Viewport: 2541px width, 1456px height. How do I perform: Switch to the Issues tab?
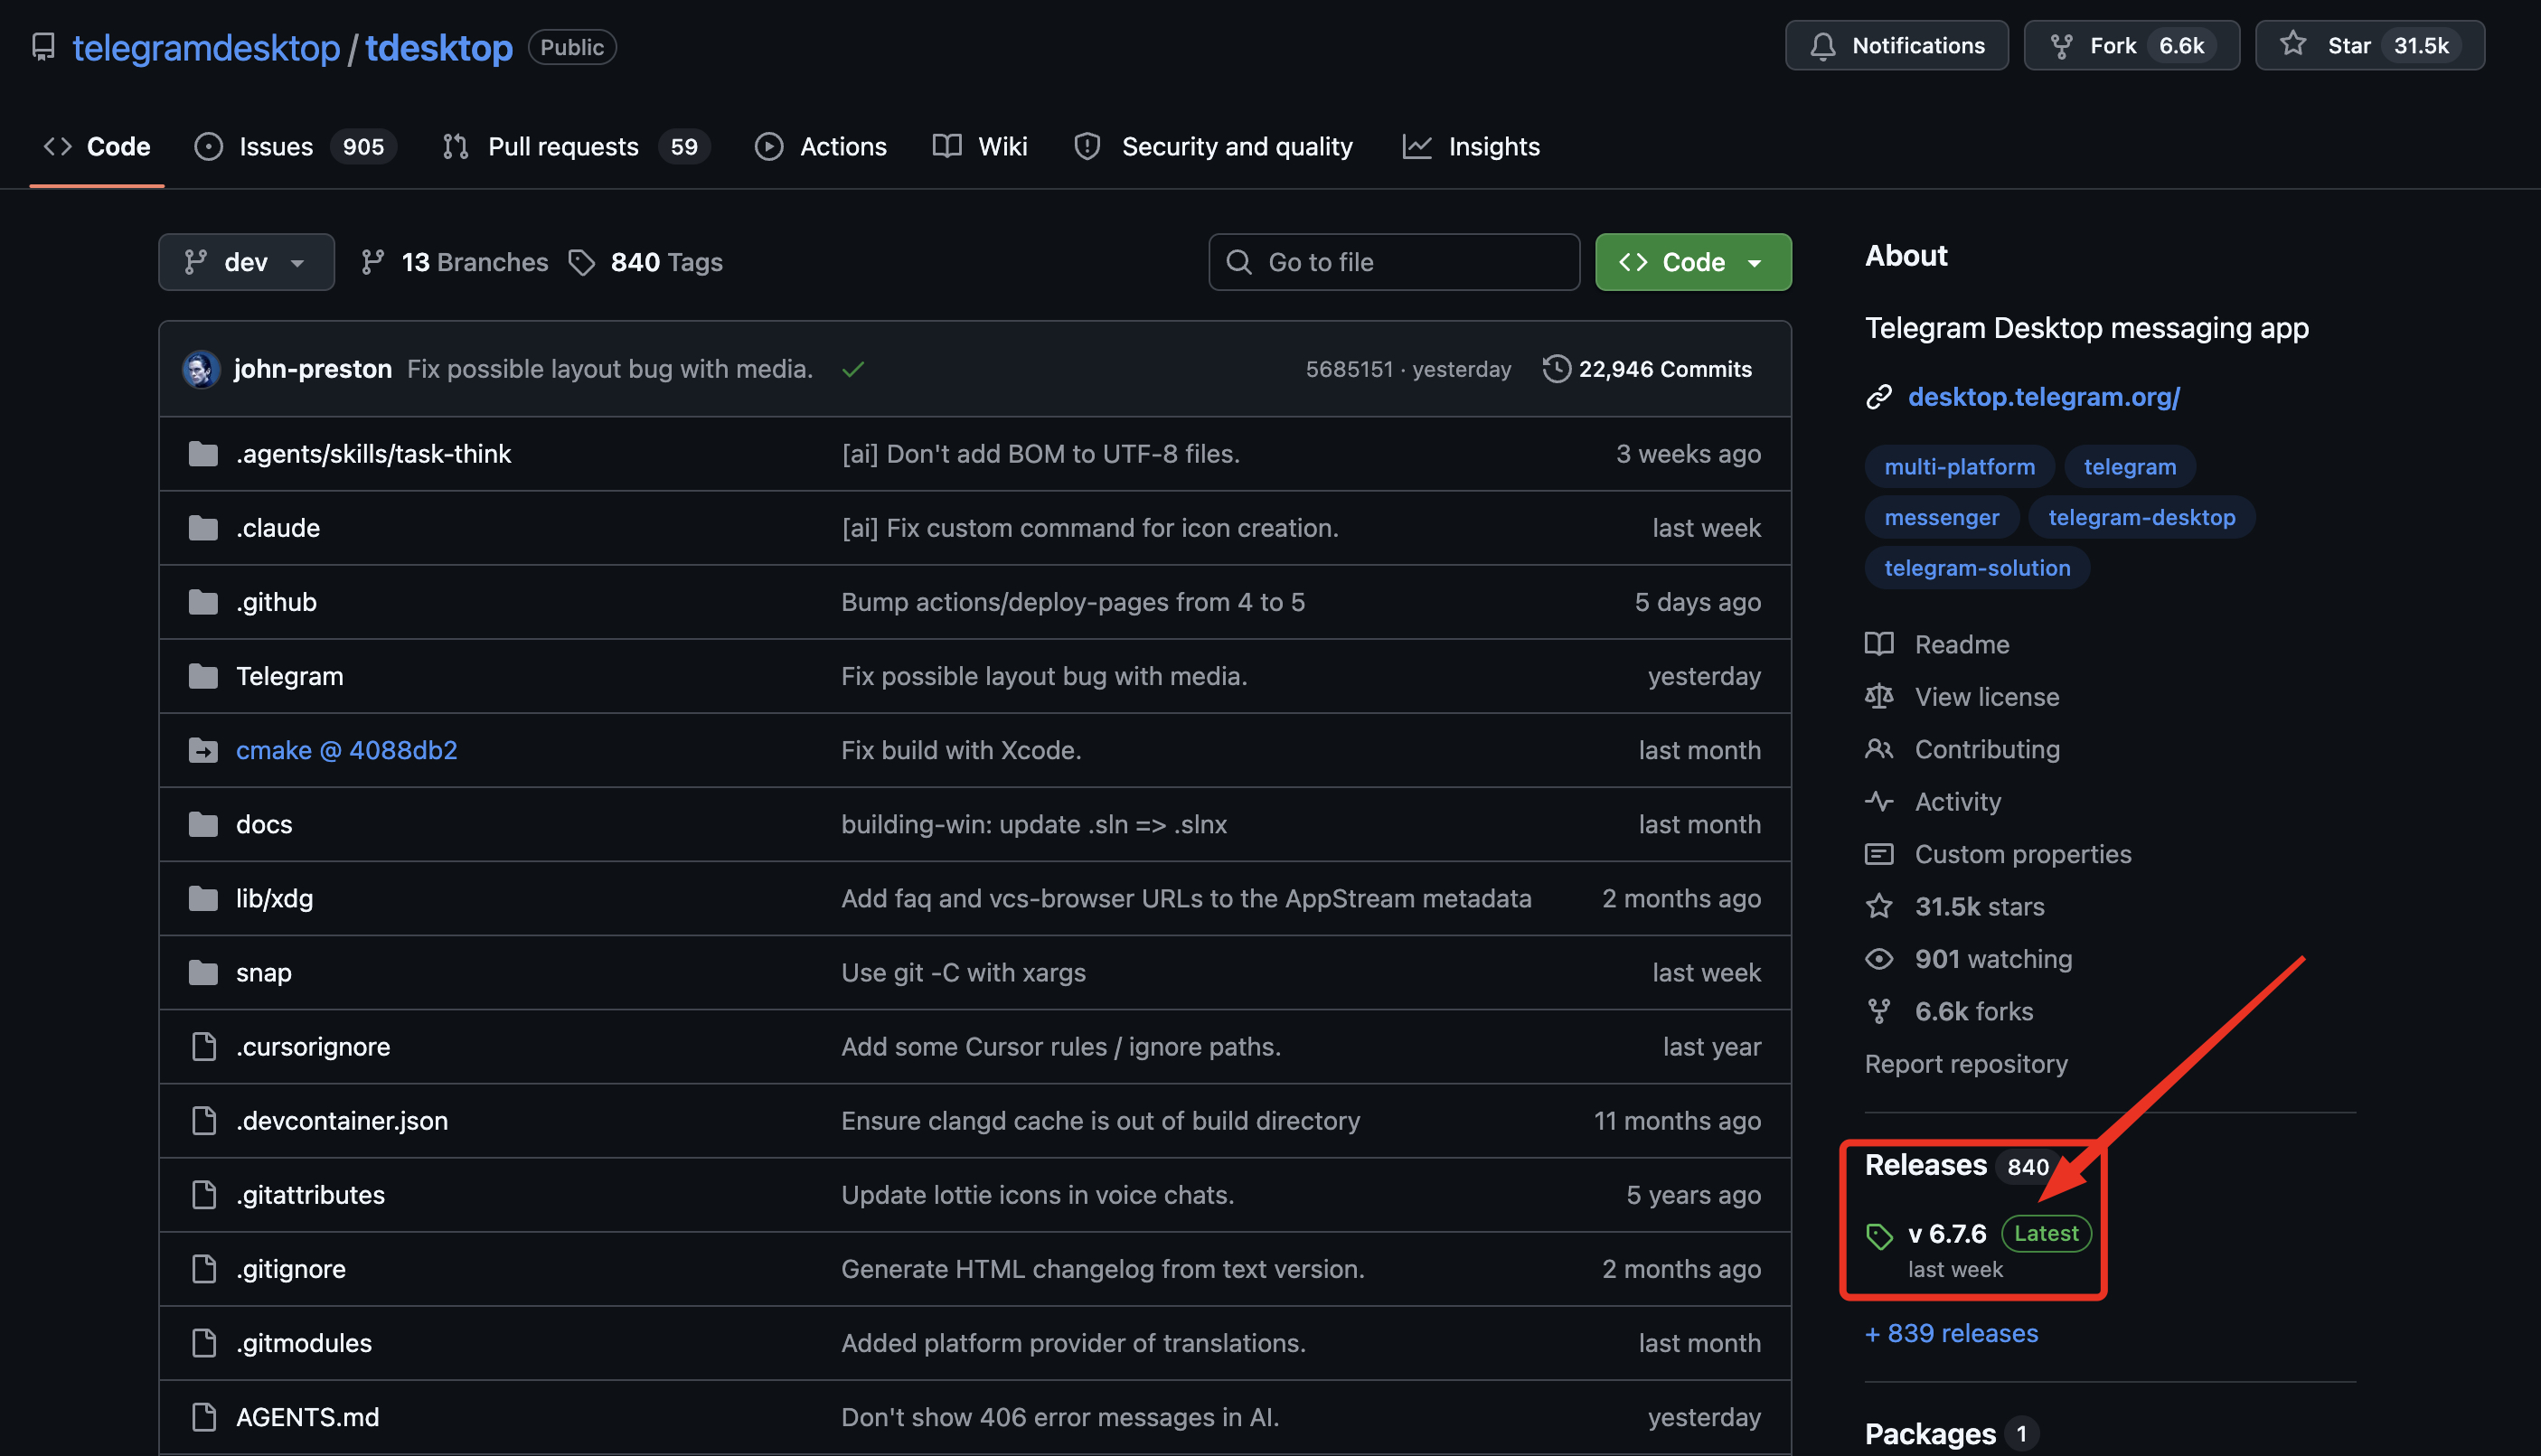(275, 147)
